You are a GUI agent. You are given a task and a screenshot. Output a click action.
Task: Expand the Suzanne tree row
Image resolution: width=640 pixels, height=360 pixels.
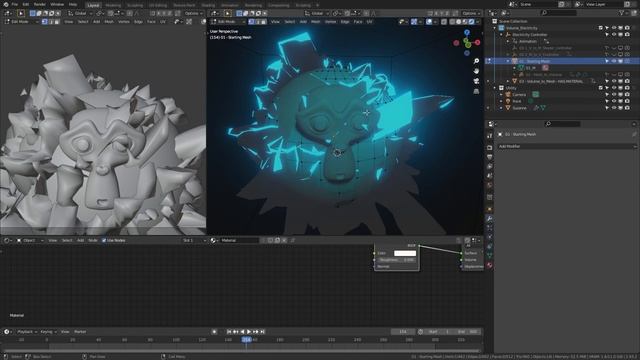click(502, 108)
